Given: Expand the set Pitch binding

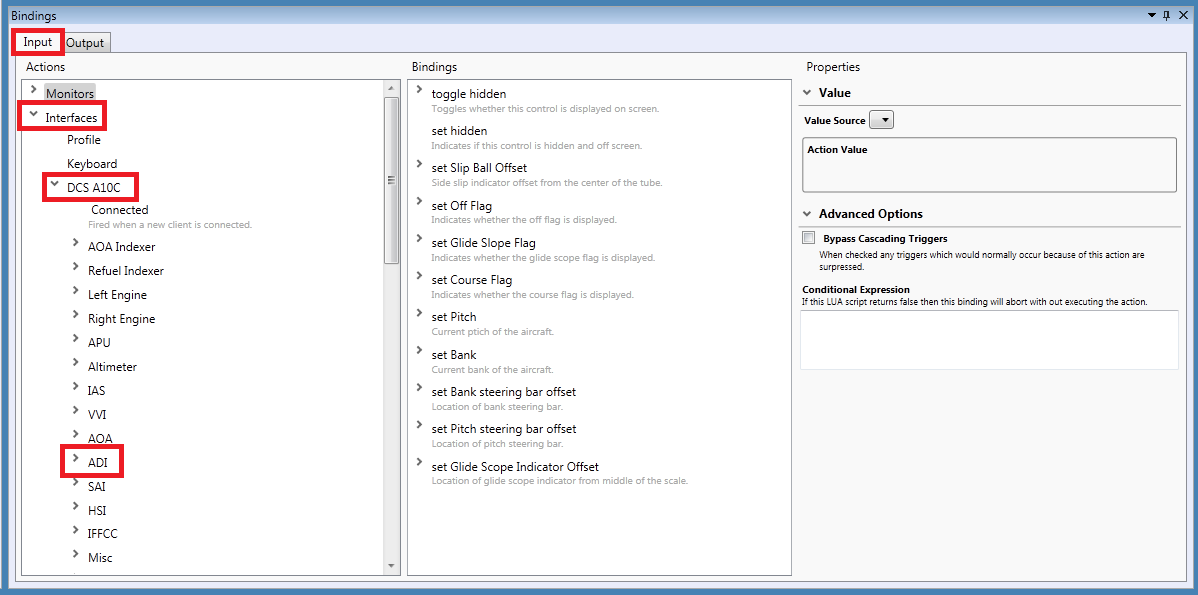Looking at the screenshot, I should (419, 312).
